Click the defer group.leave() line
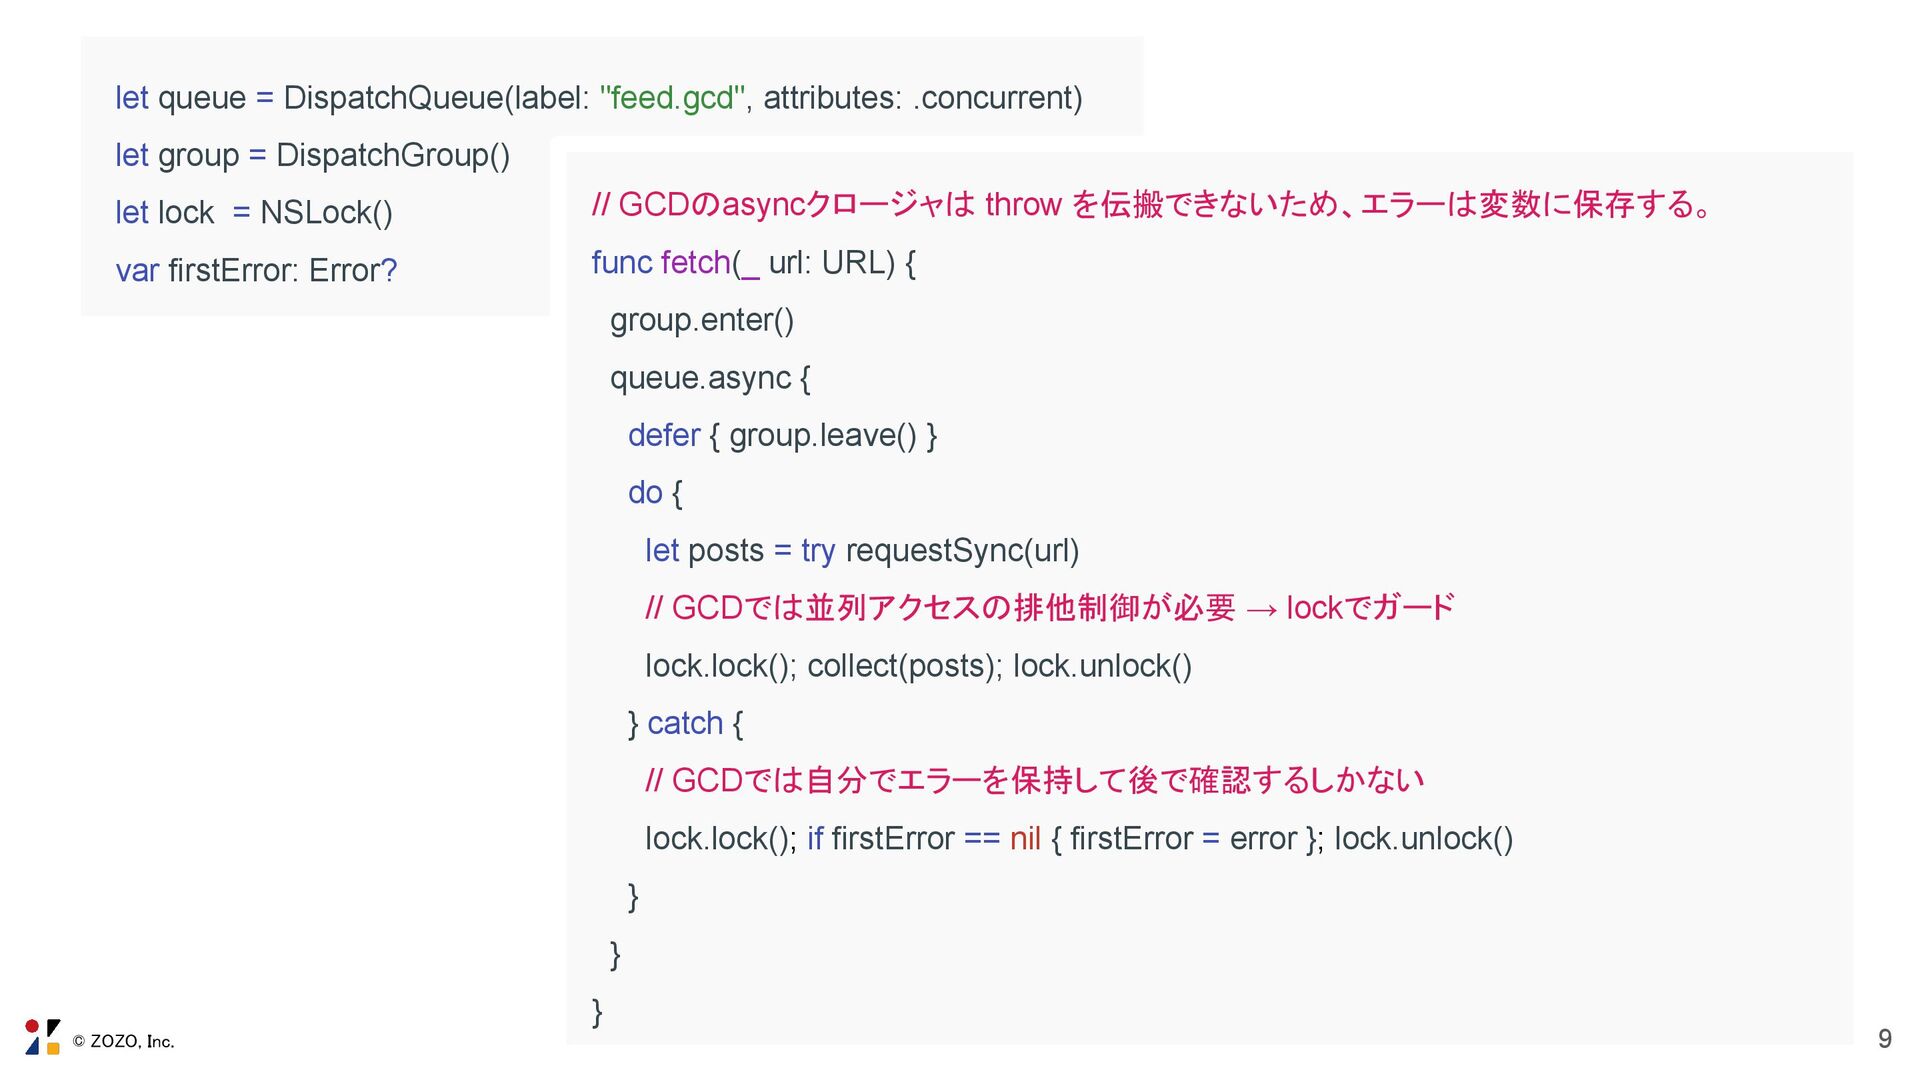Screen dimensions: 1920x1080 pos(781,436)
